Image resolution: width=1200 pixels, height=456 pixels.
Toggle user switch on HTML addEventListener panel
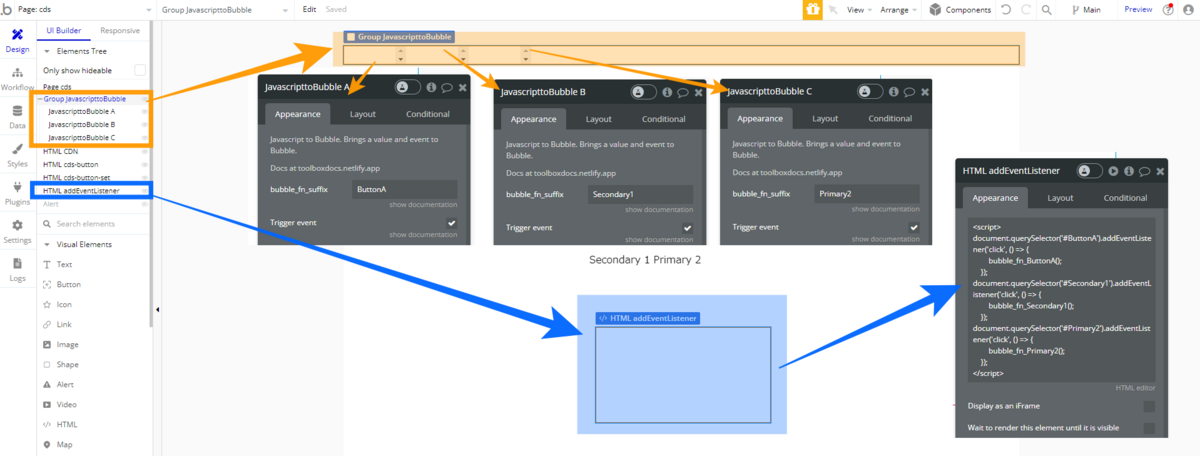pos(1090,170)
